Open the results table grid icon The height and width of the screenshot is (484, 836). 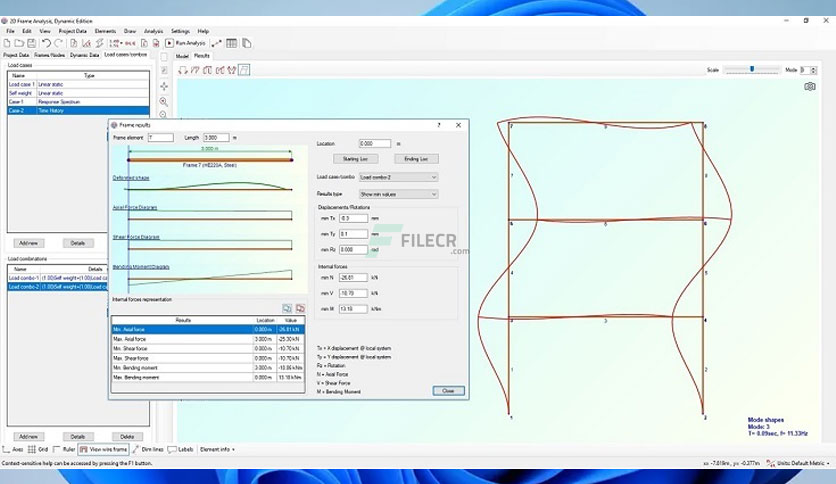pos(231,43)
